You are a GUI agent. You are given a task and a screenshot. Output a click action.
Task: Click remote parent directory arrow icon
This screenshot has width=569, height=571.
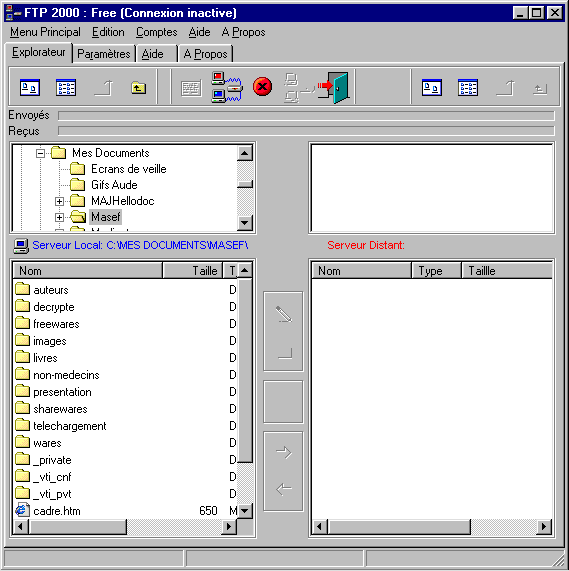pyautogui.click(x=505, y=88)
